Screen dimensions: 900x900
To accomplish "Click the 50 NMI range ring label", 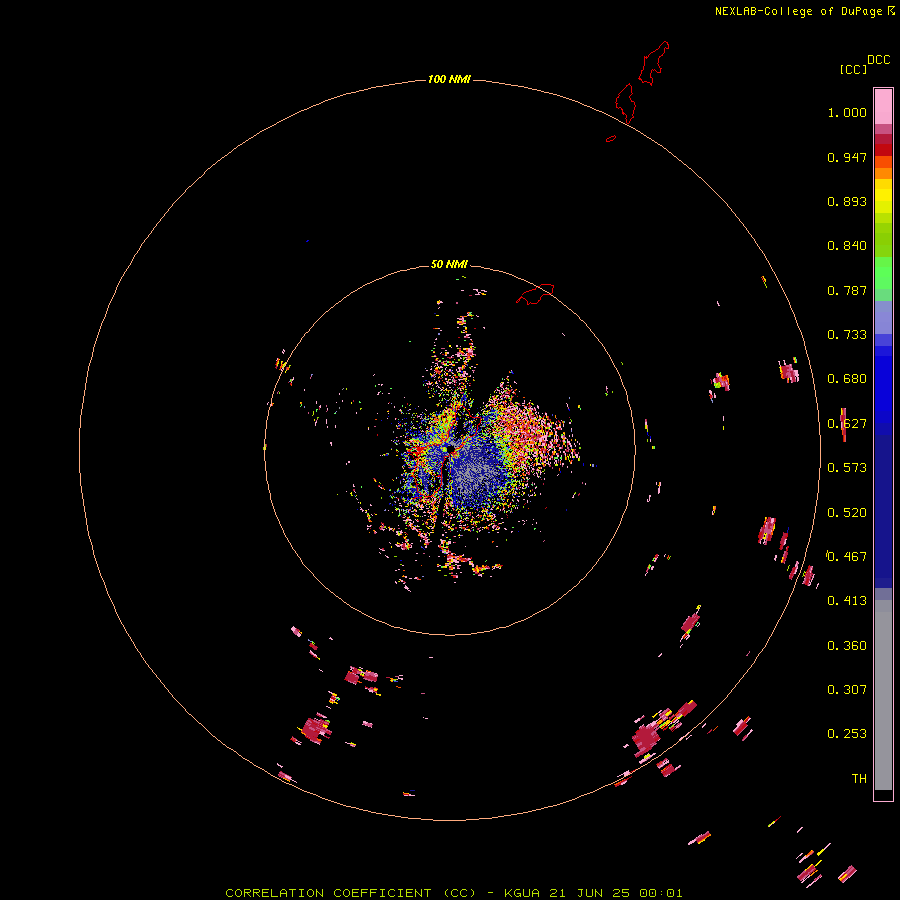I will [x=449, y=264].
